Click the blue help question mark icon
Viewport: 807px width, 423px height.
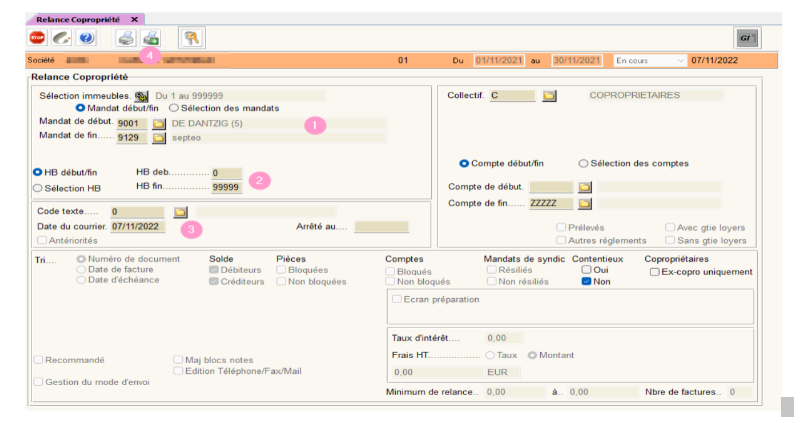point(86,38)
